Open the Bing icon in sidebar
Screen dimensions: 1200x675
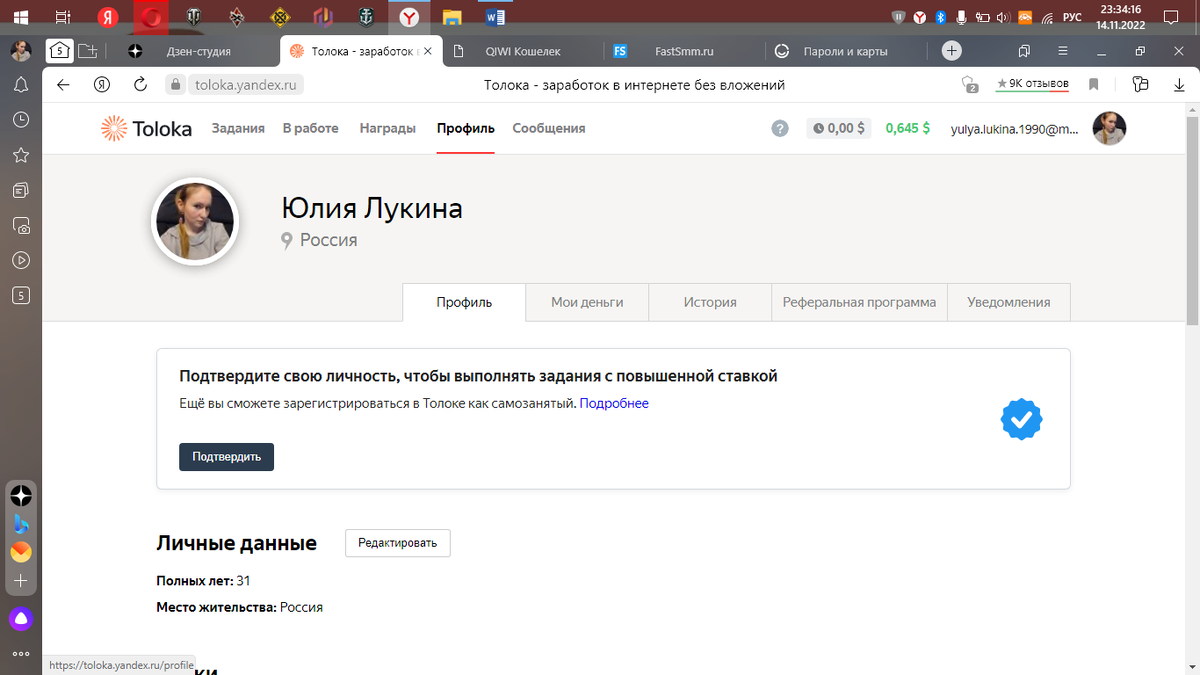point(21,523)
